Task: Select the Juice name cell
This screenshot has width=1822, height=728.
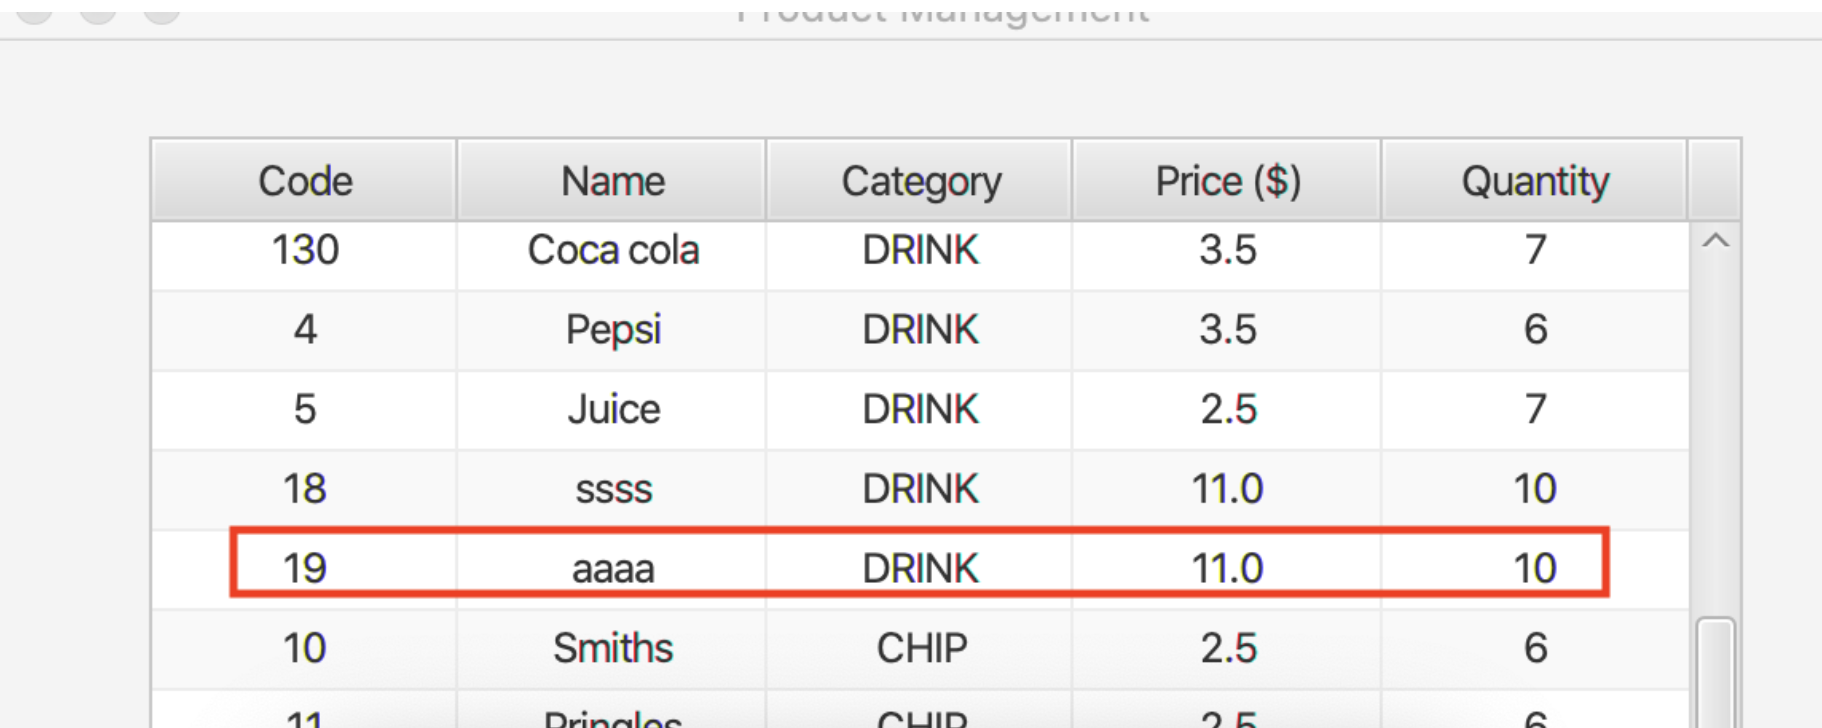Action: 612,410
